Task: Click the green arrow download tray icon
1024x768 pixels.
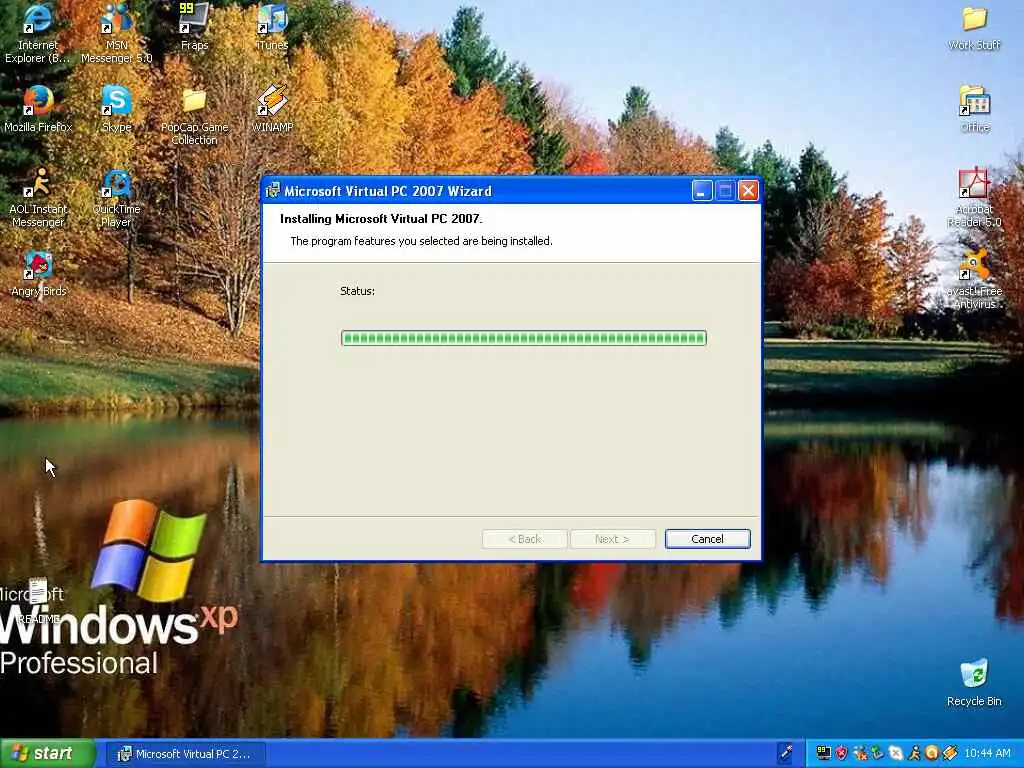Action: click(x=878, y=753)
